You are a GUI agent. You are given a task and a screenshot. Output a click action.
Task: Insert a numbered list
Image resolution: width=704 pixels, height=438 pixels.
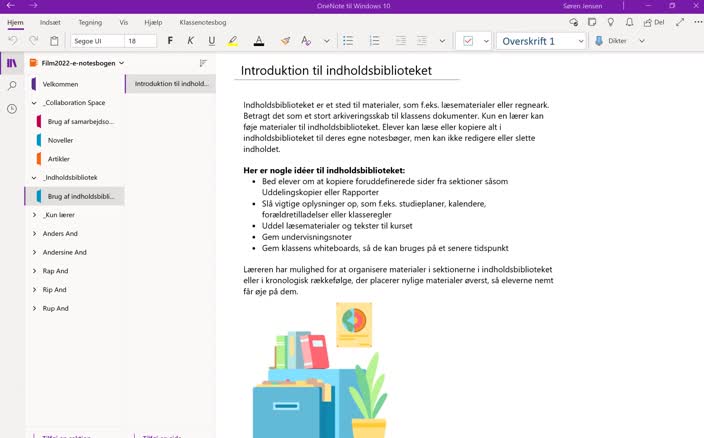(x=374, y=41)
